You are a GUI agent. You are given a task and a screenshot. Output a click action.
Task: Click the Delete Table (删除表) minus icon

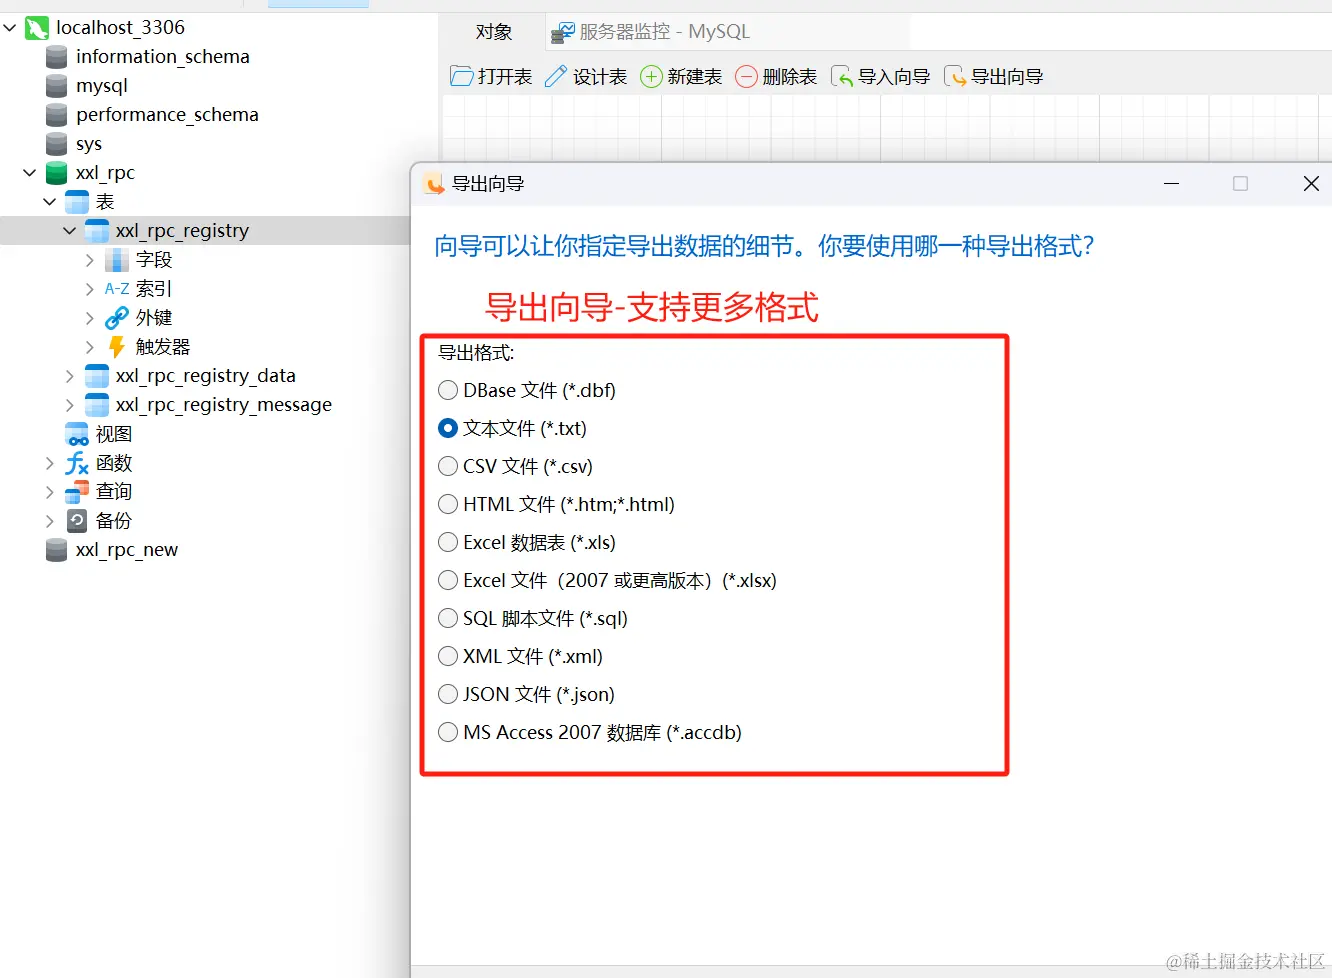click(x=746, y=77)
